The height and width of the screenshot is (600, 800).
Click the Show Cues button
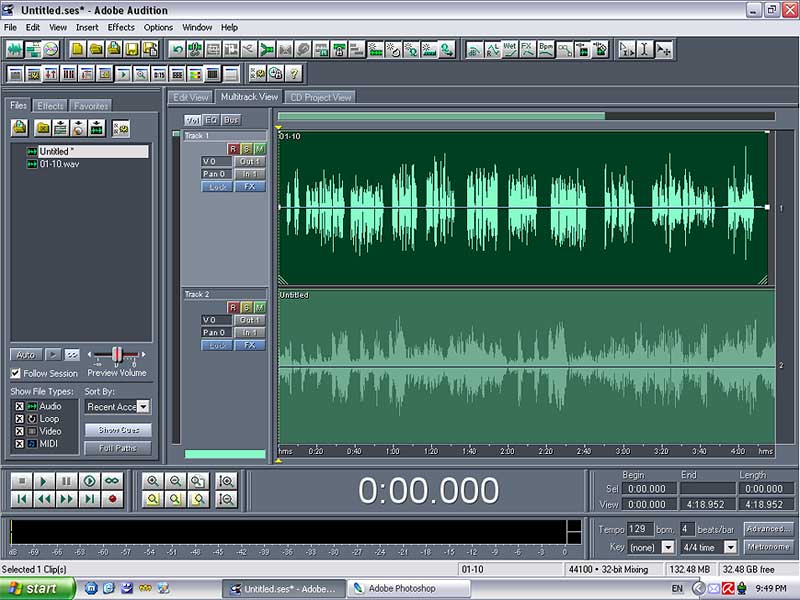[x=118, y=430]
